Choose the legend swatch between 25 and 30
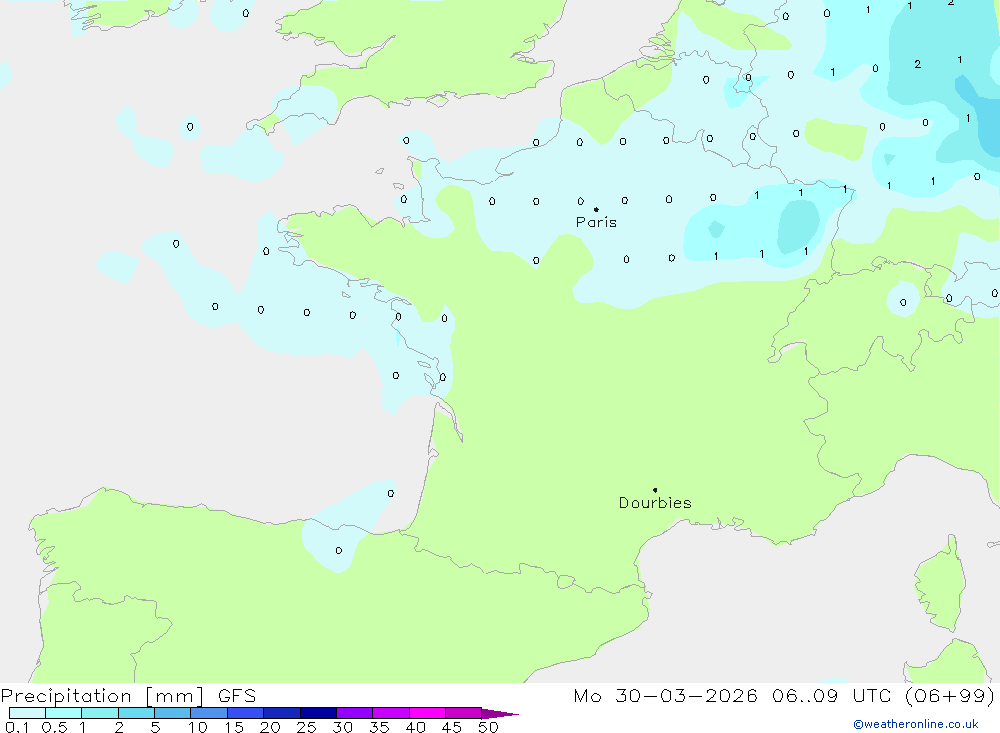The width and height of the screenshot is (1000, 733). coord(318,713)
